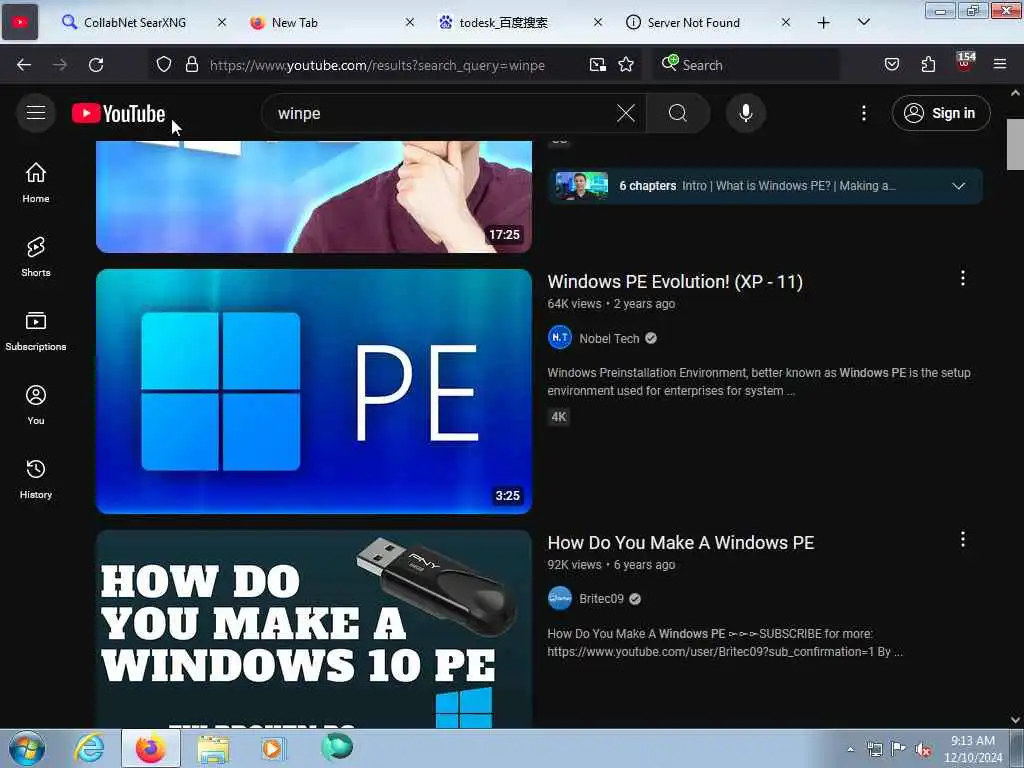
Task: Open the 17:25 video thumbnail
Action: coord(313,197)
